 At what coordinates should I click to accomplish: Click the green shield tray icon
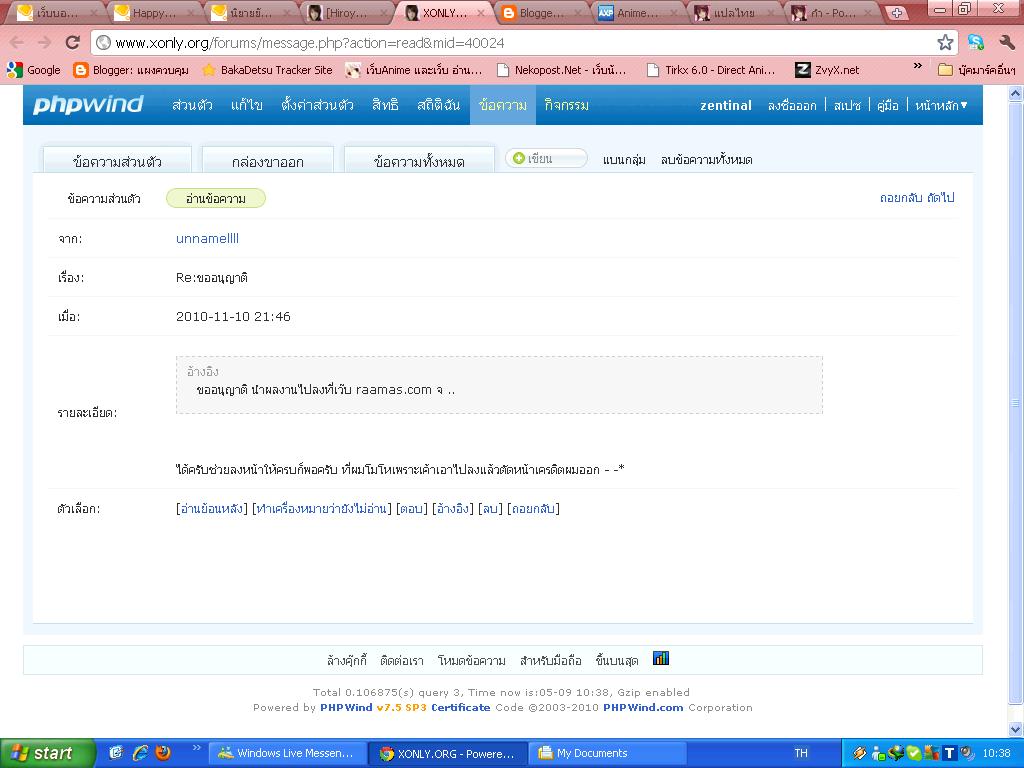tap(914, 753)
